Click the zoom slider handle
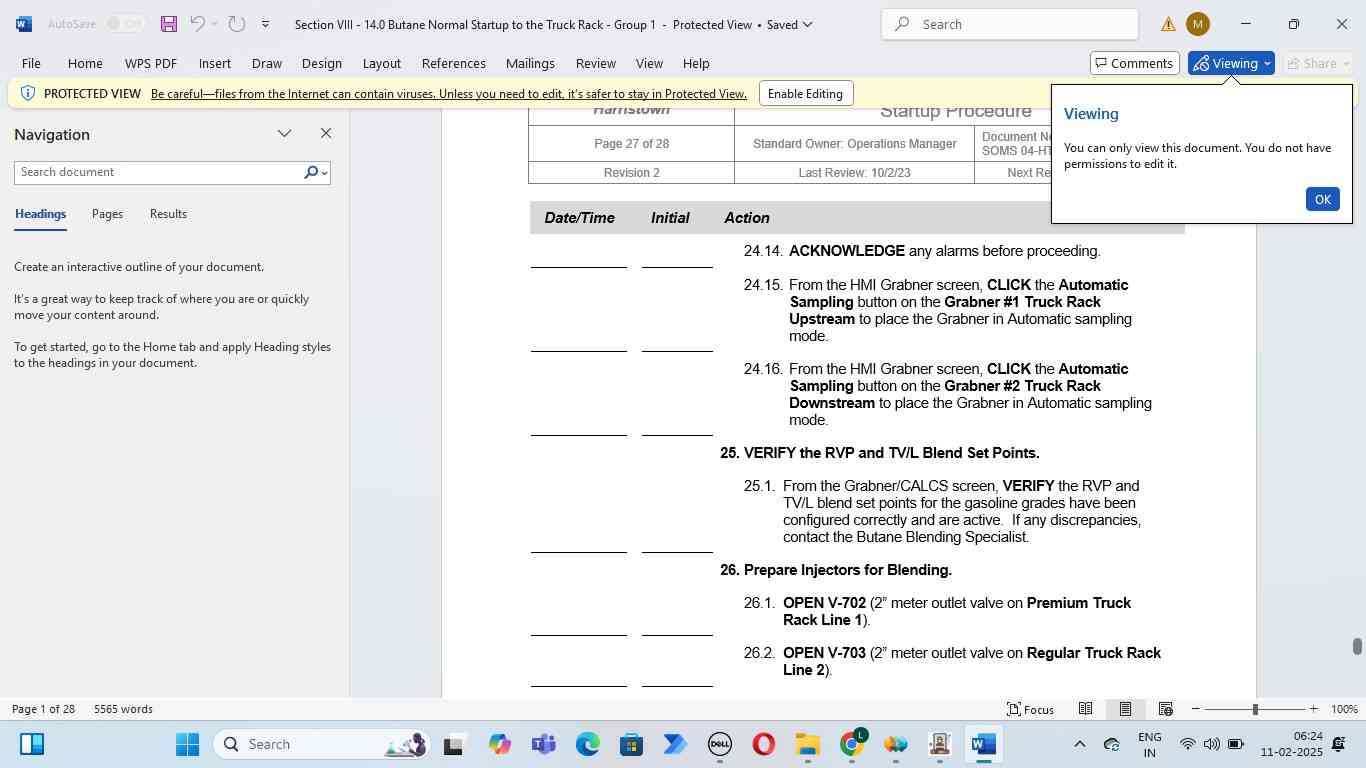Screen dimensions: 1366x768 tap(1255, 709)
